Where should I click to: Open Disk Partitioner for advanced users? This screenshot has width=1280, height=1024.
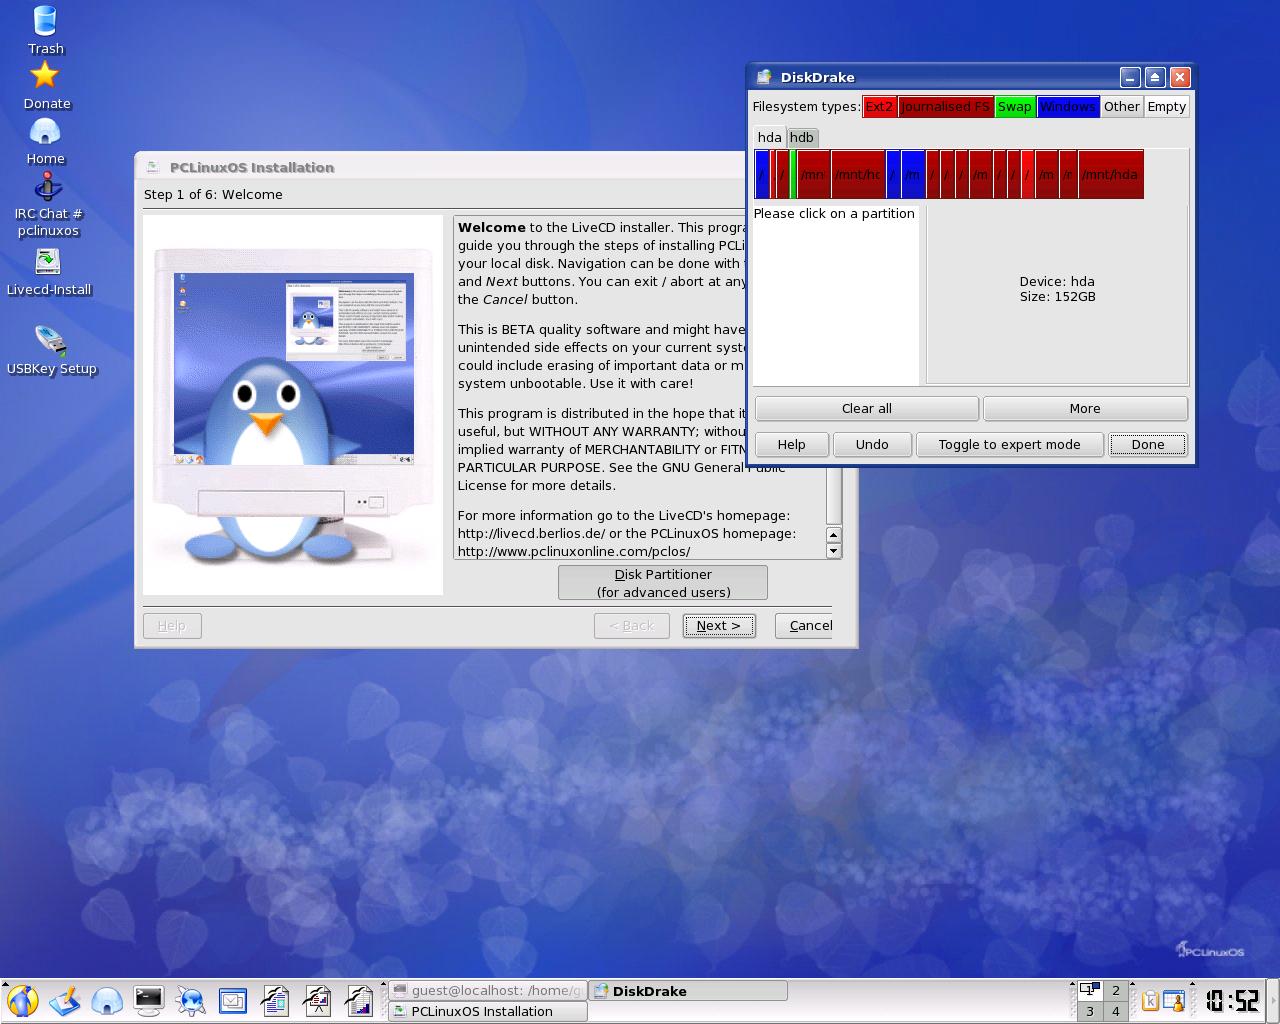663,583
